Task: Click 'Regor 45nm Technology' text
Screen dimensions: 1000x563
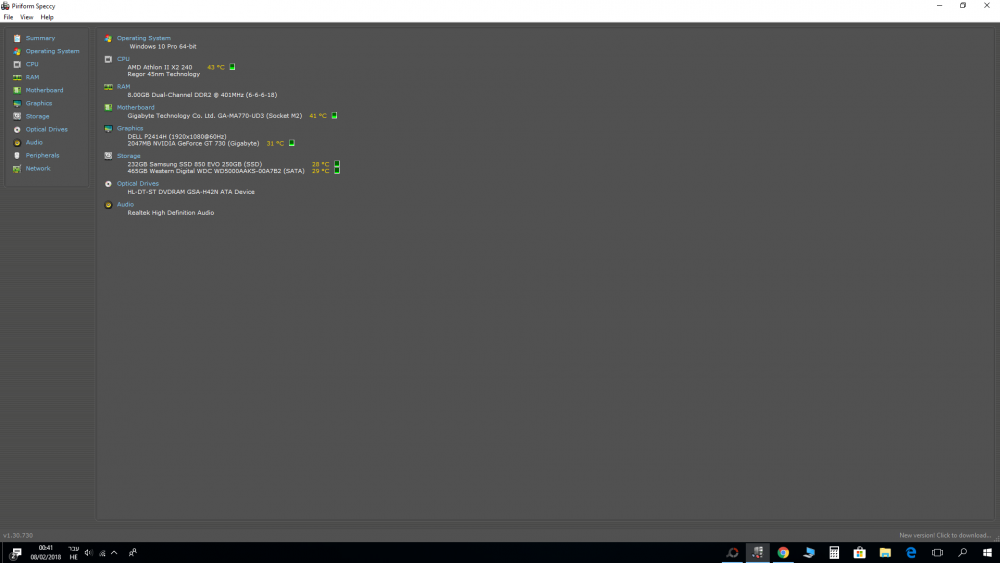Action: point(163,75)
